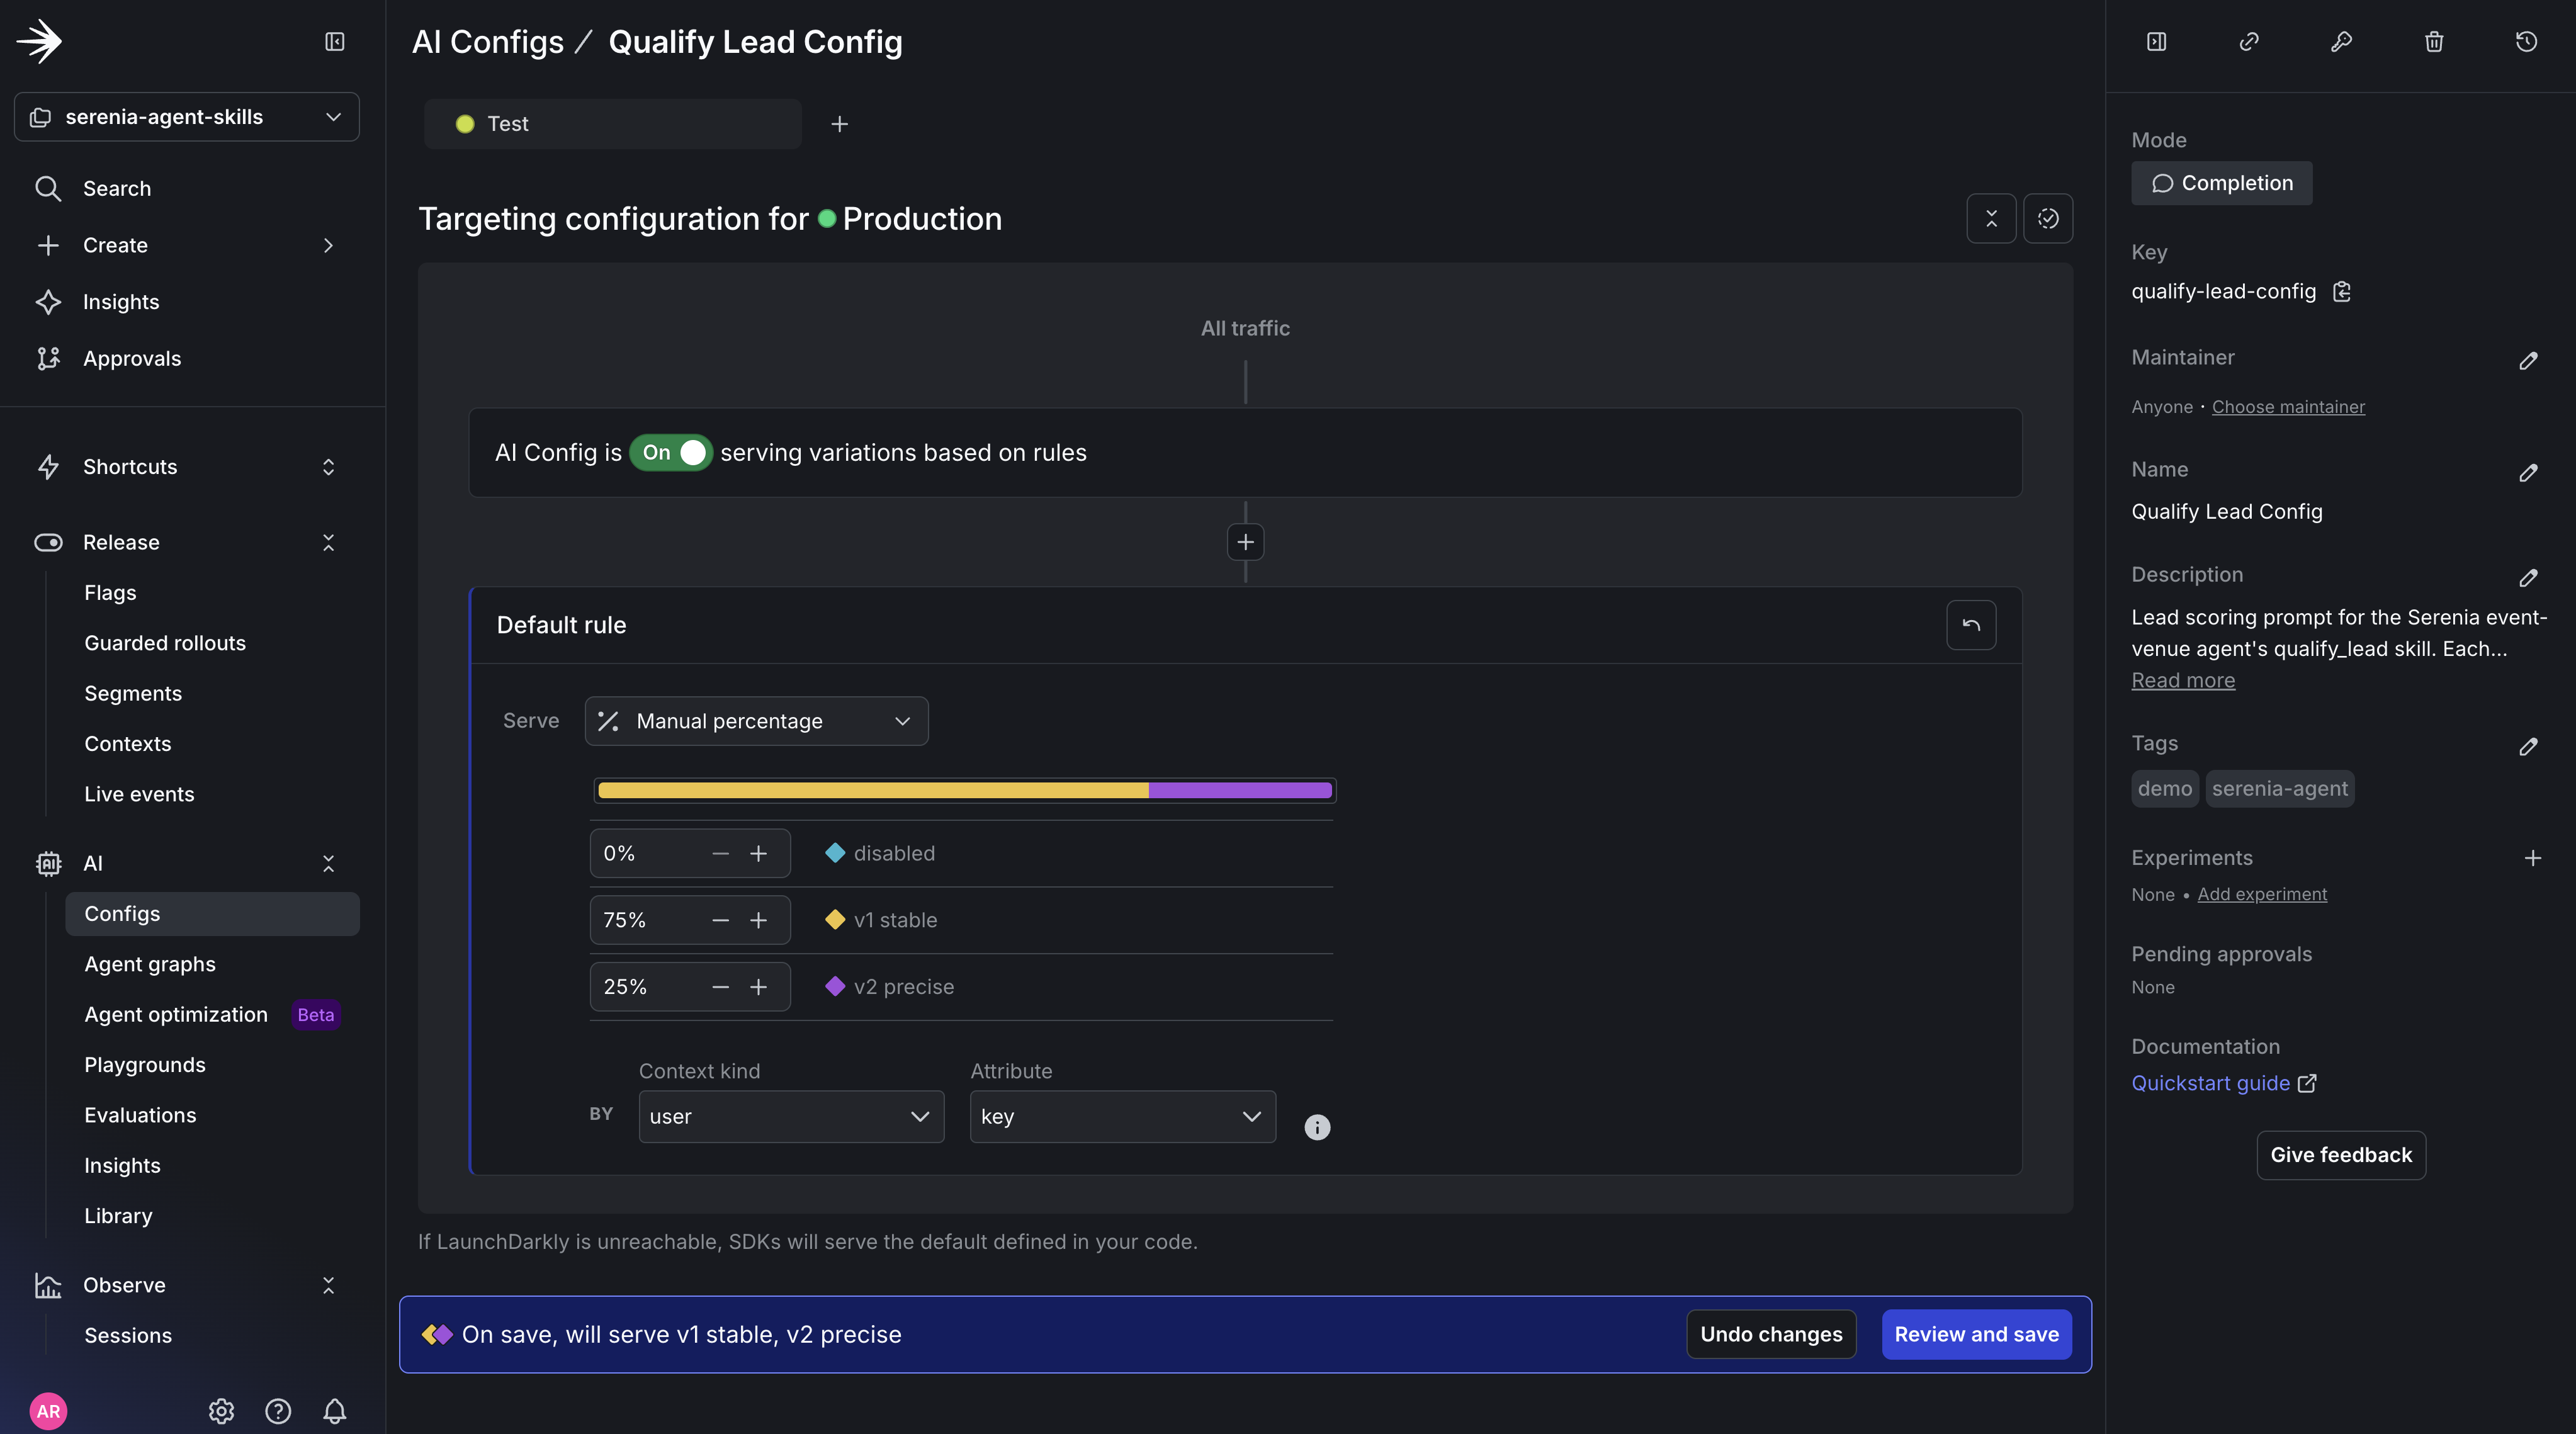Image resolution: width=2576 pixels, height=1434 pixels.
Task: Collapse the Observe section
Action: pos(328,1285)
